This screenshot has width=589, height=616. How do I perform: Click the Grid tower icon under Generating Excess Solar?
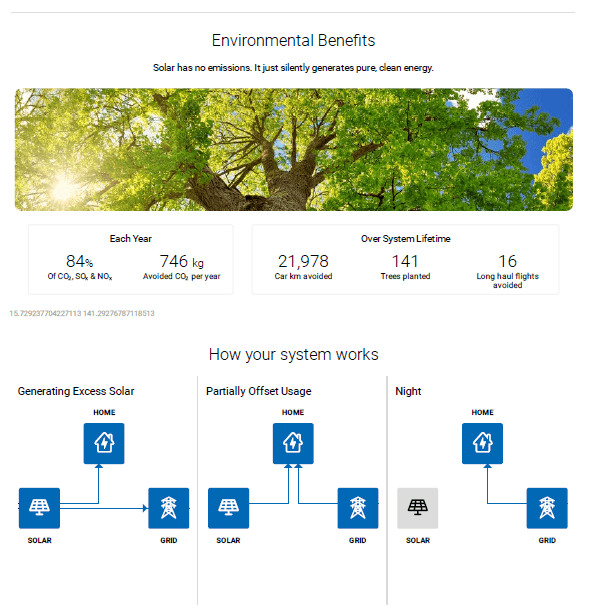[x=169, y=508]
